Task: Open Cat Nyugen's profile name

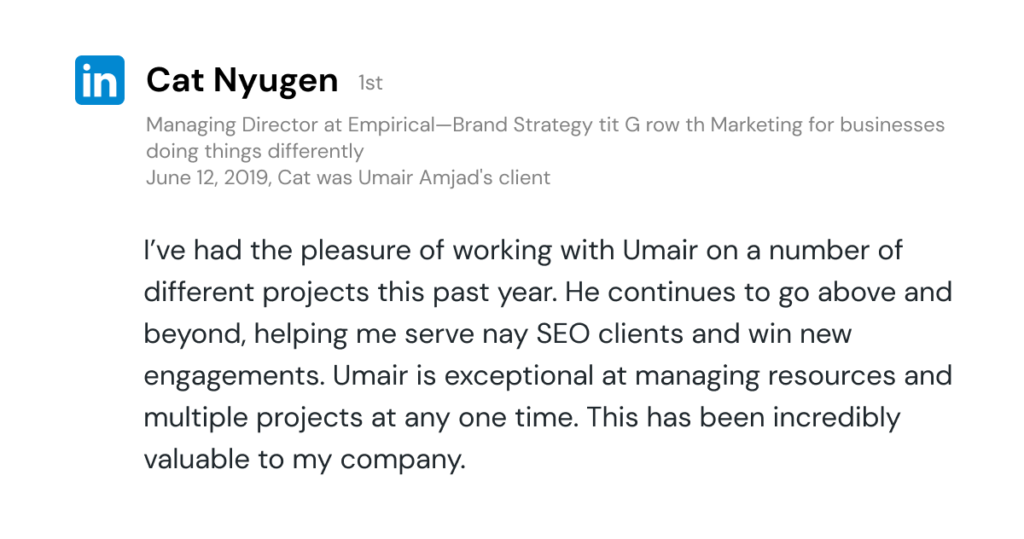Action: pyautogui.click(x=242, y=81)
